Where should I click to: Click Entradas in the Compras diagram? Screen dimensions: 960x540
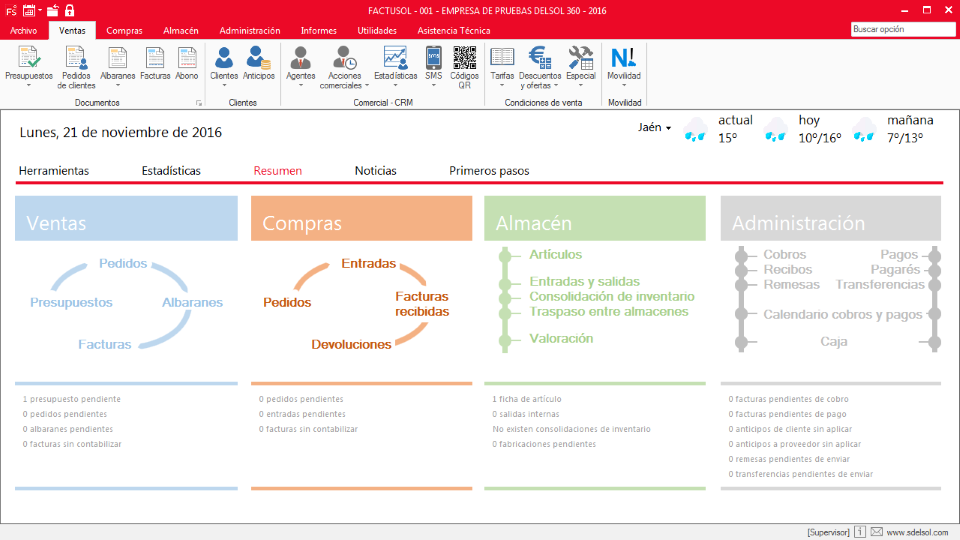pyautogui.click(x=369, y=263)
